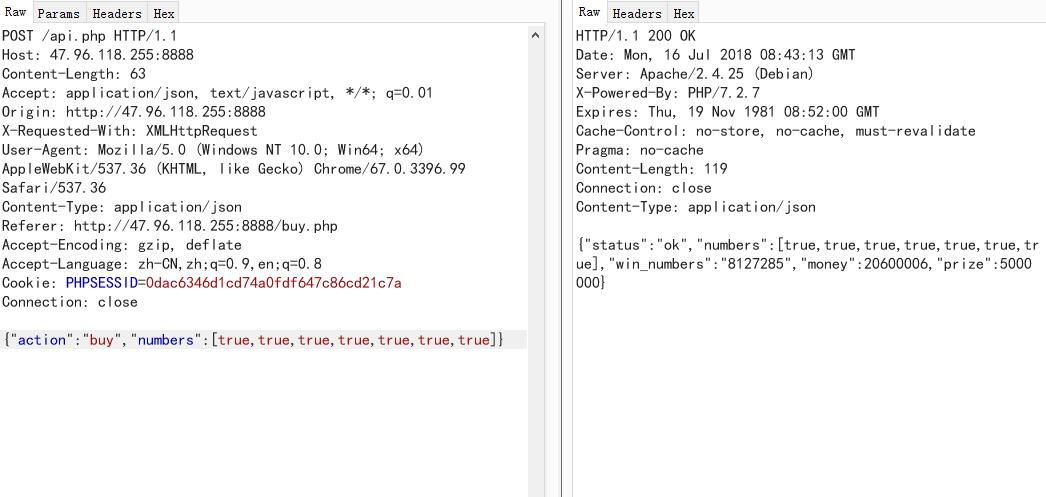Image resolution: width=1046 pixels, height=497 pixels.
Task: Click the Host header line
Action: [97, 55]
